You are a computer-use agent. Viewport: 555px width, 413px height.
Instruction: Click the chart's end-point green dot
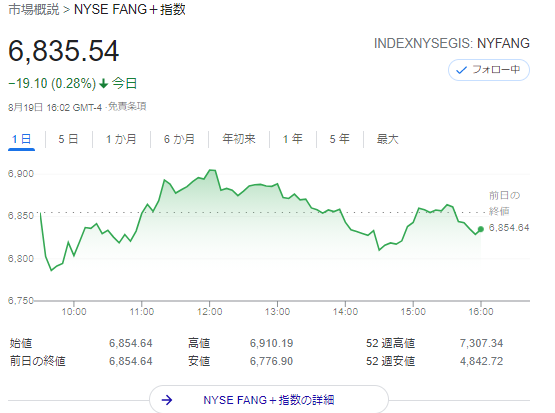[481, 229]
